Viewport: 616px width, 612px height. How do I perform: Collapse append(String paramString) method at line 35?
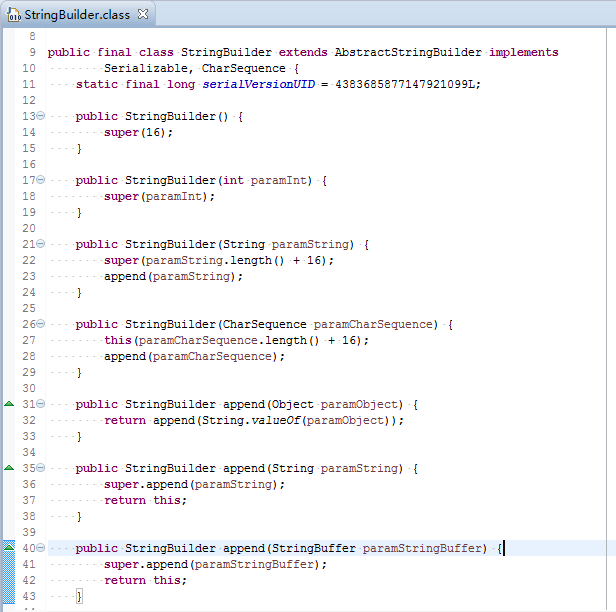pyautogui.click(x=40, y=468)
